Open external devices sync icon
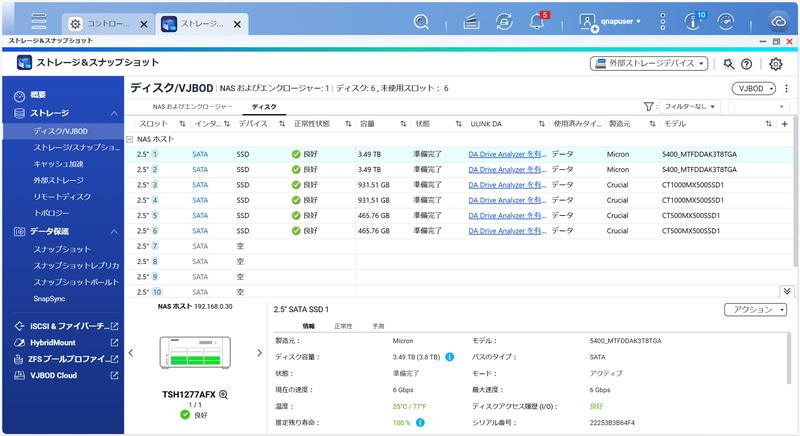This screenshot has height=436, width=800. coord(504,21)
